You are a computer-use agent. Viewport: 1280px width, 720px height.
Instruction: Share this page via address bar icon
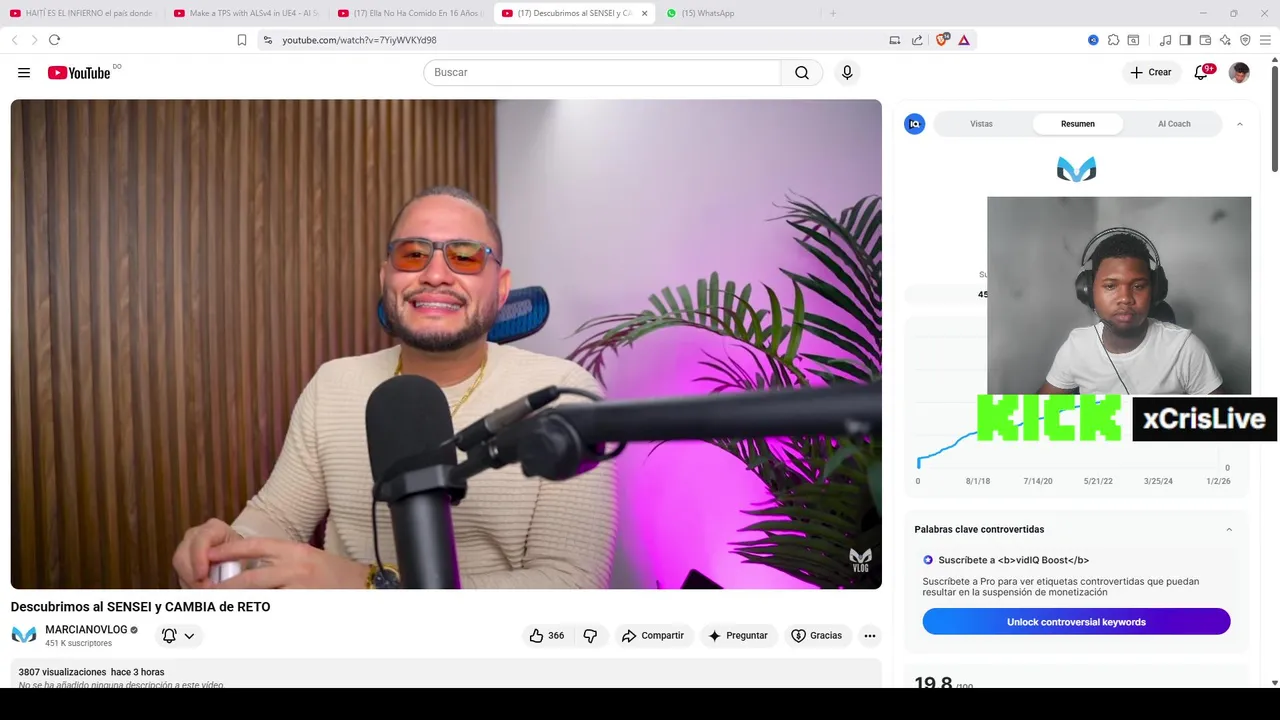pos(917,40)
